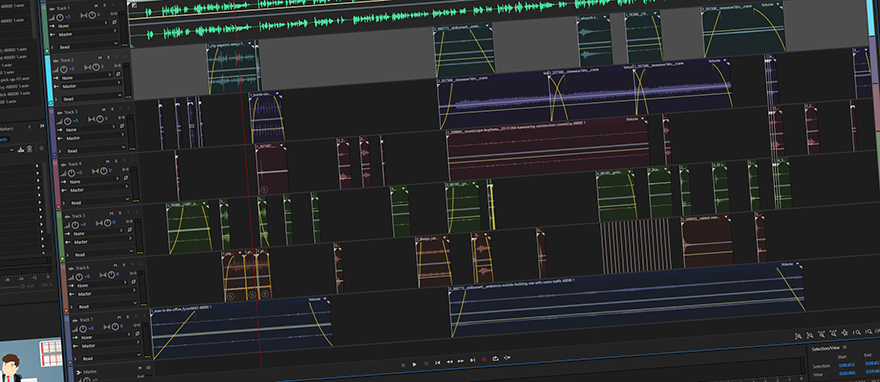Expand Track 4 automation lanes arrow

63,204
